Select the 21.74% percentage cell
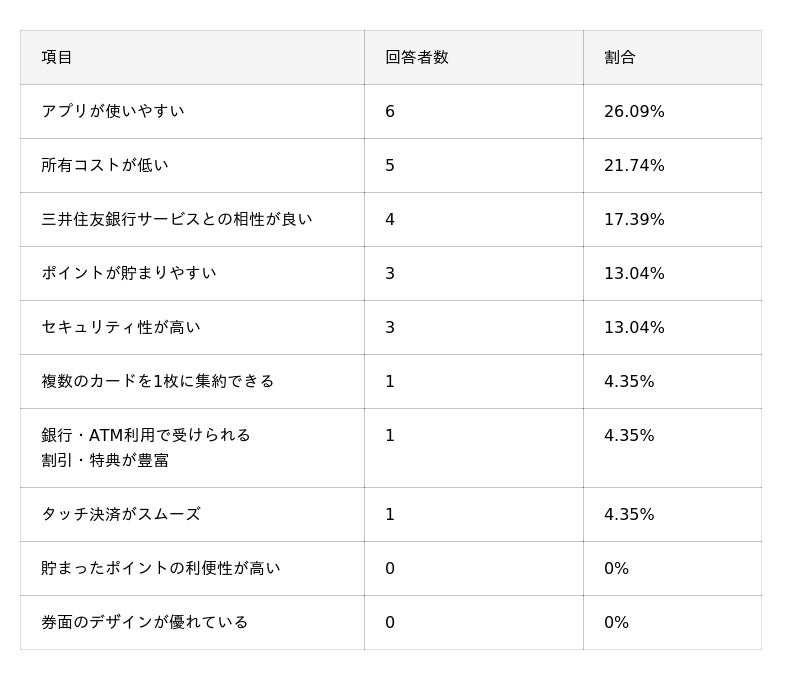Viewport: 800px width, 680px height. pos(634,165)
